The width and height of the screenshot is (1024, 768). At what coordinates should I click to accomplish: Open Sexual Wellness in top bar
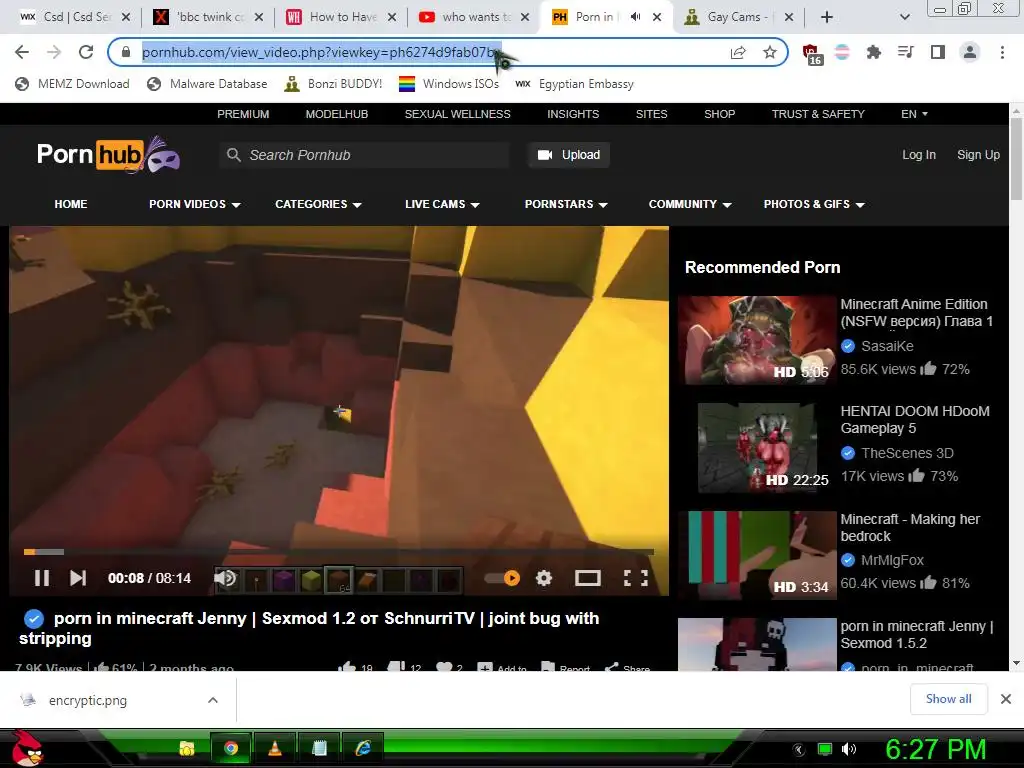point(458,114)
